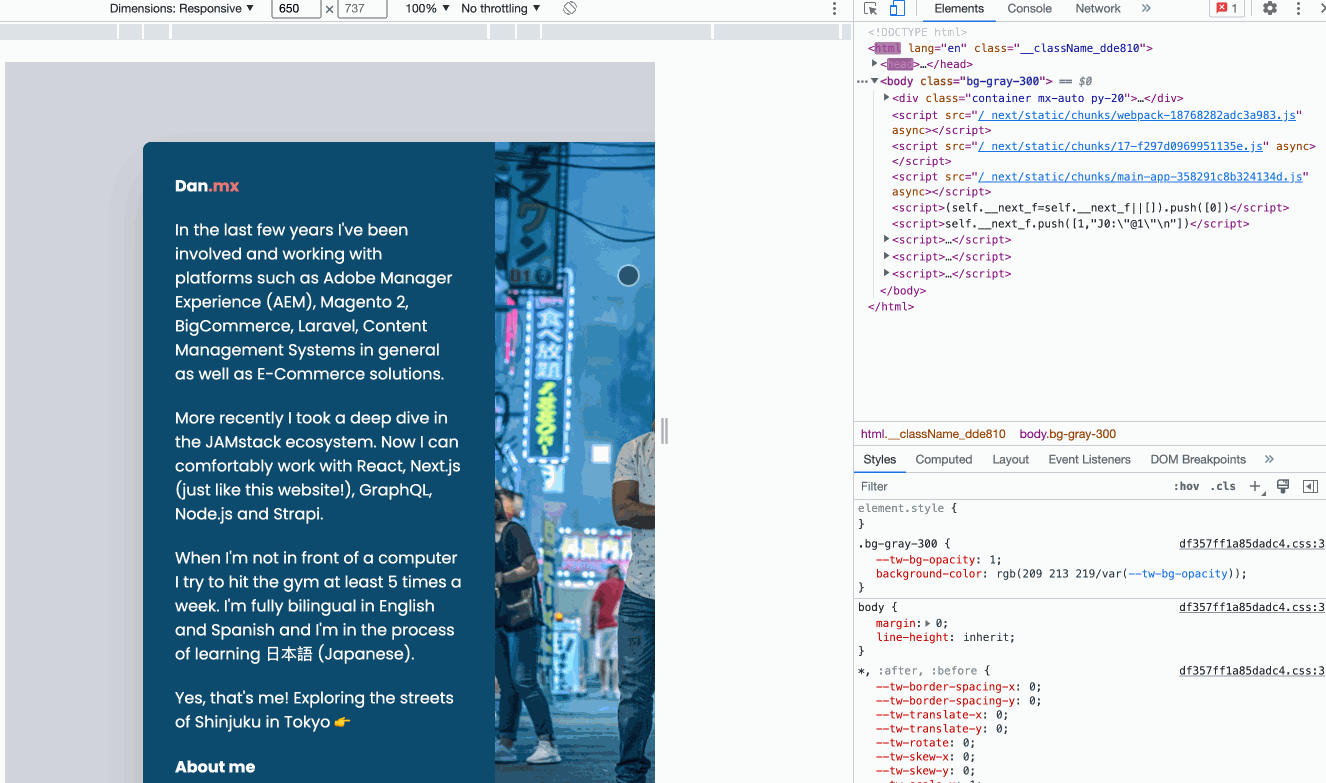This screenshot has height=783, width=1326.
Task: Open the device toolbar options three-dot menu
Action: pyautogui.click(x=836, y=8)
